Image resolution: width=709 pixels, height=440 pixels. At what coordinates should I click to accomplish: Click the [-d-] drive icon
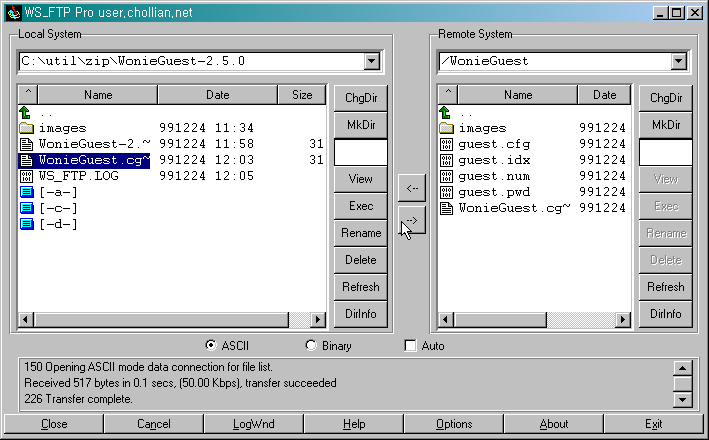(x=27, y=224)
